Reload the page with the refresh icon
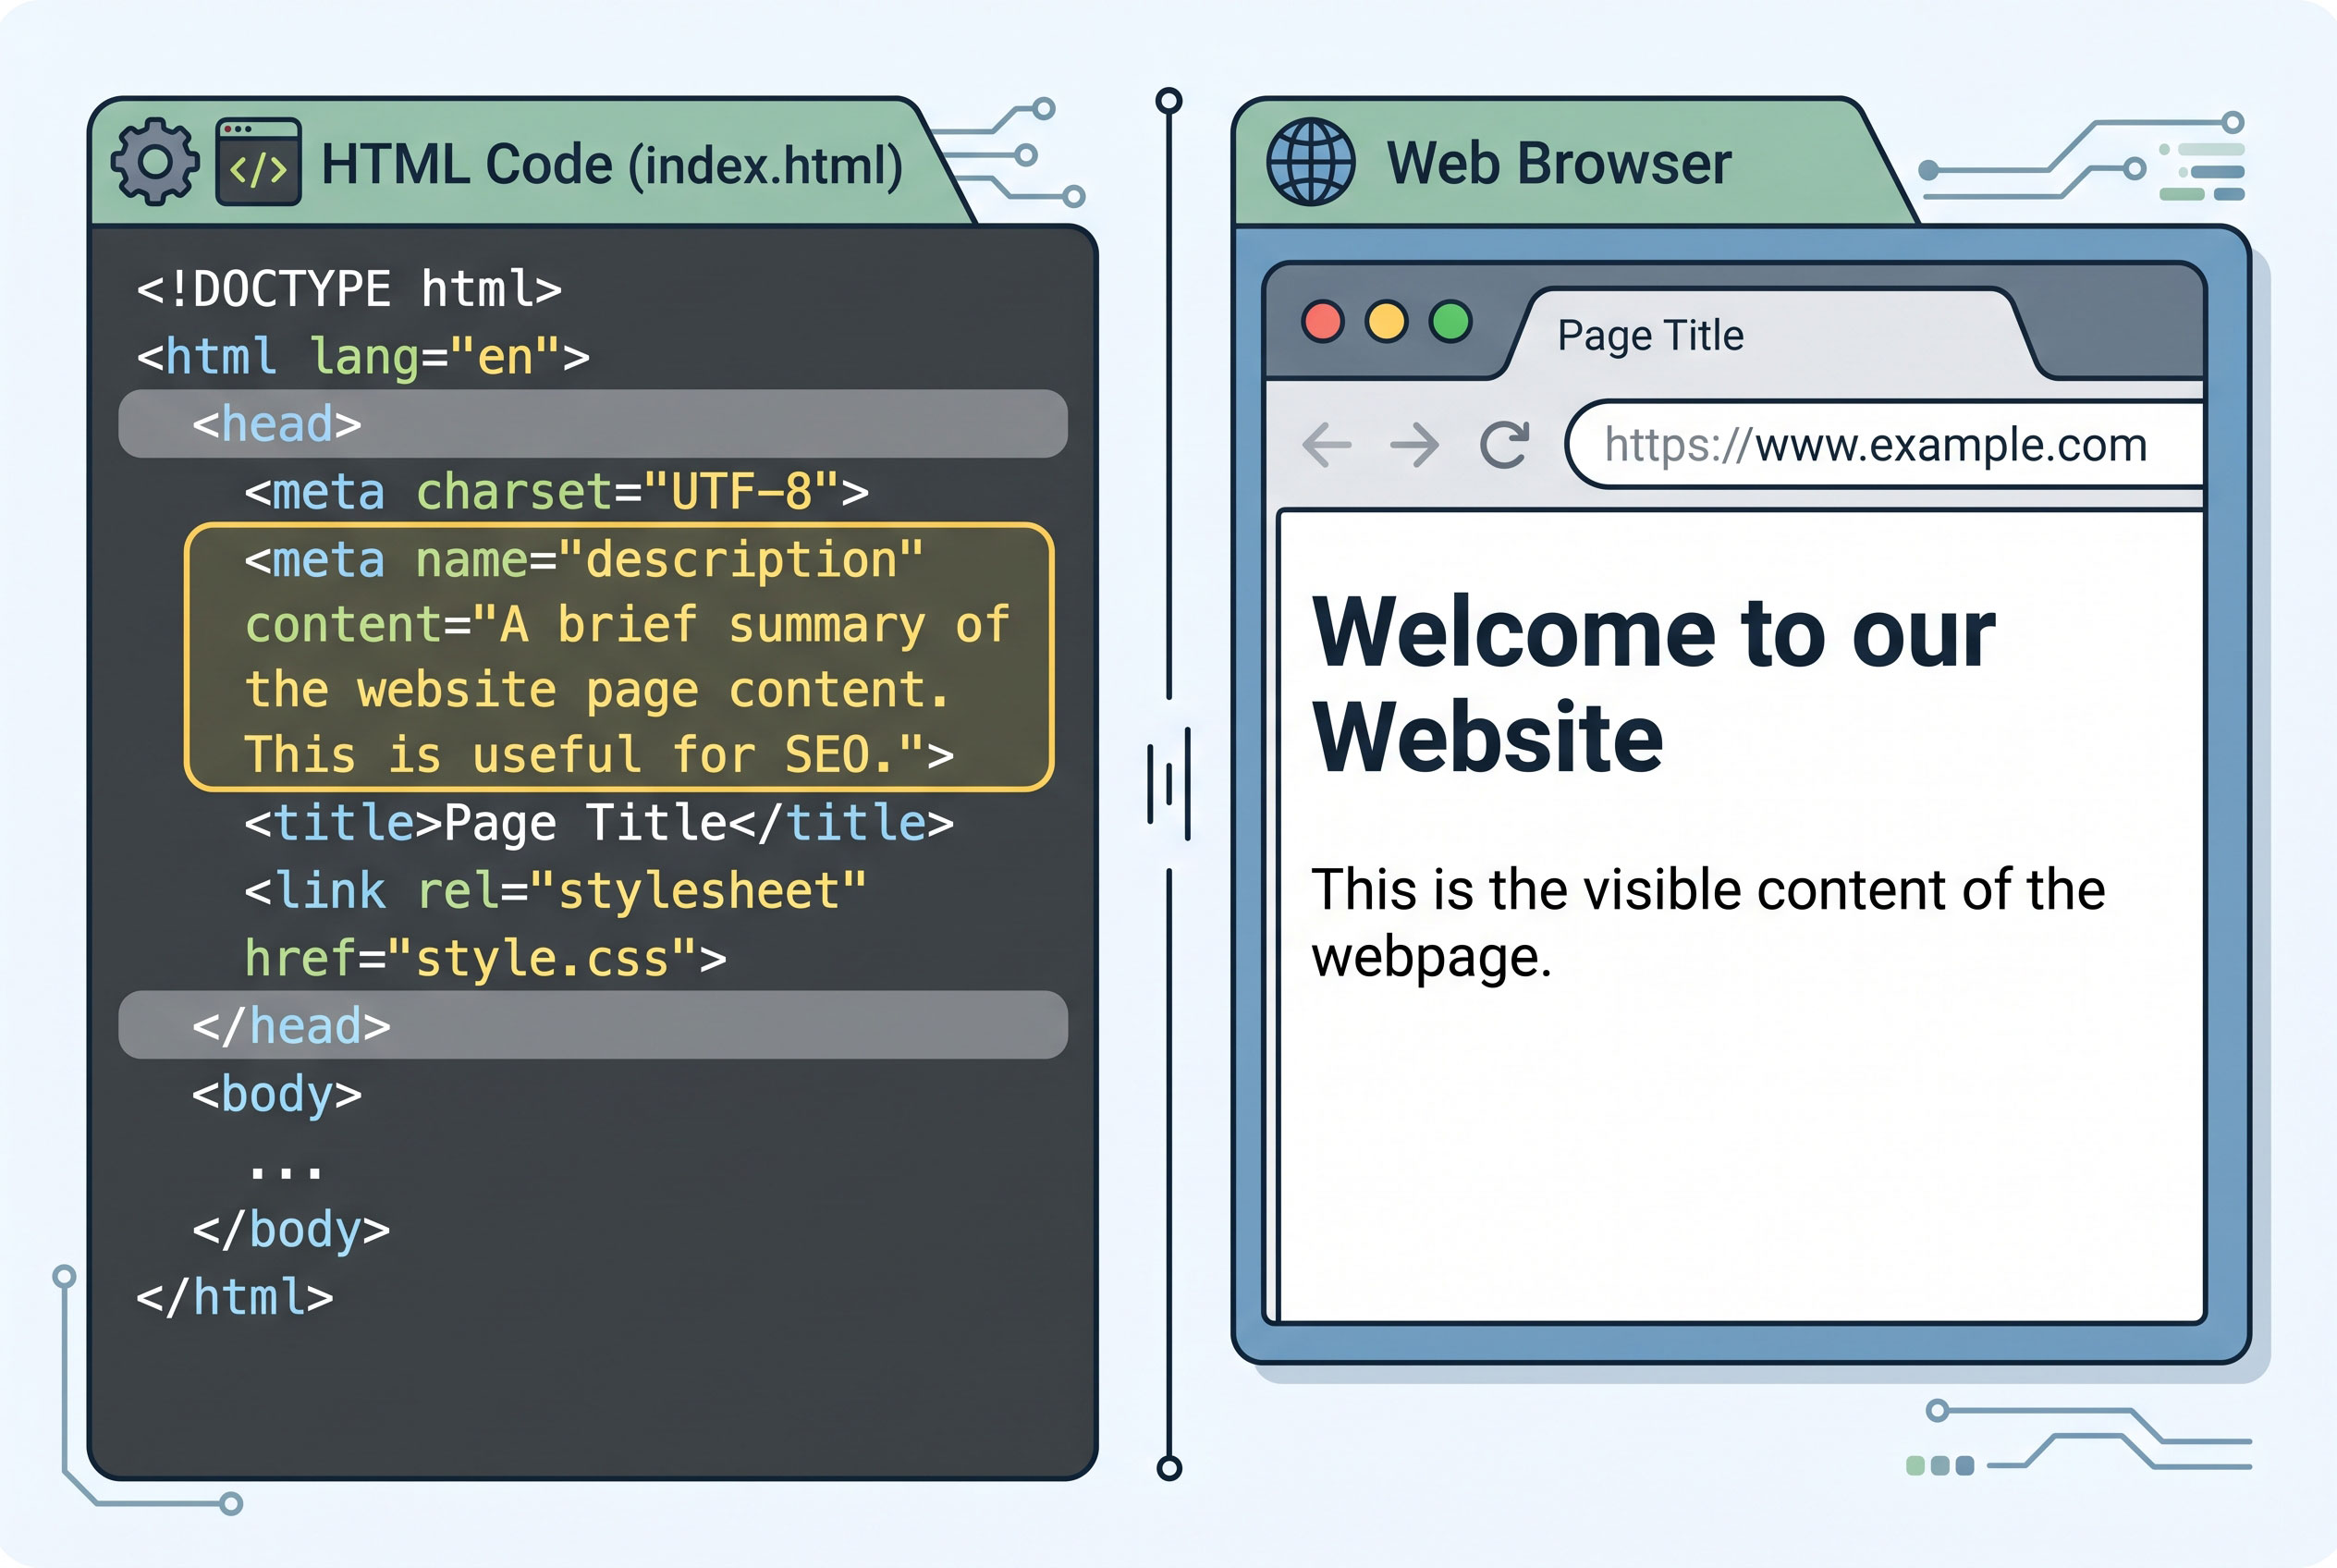 tap(1504, 445)
